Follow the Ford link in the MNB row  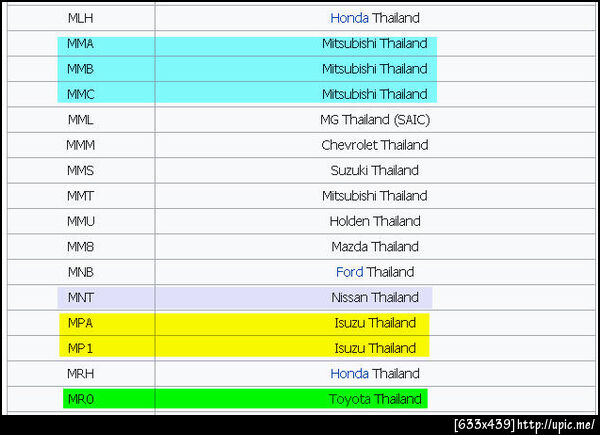pos(349,272)
